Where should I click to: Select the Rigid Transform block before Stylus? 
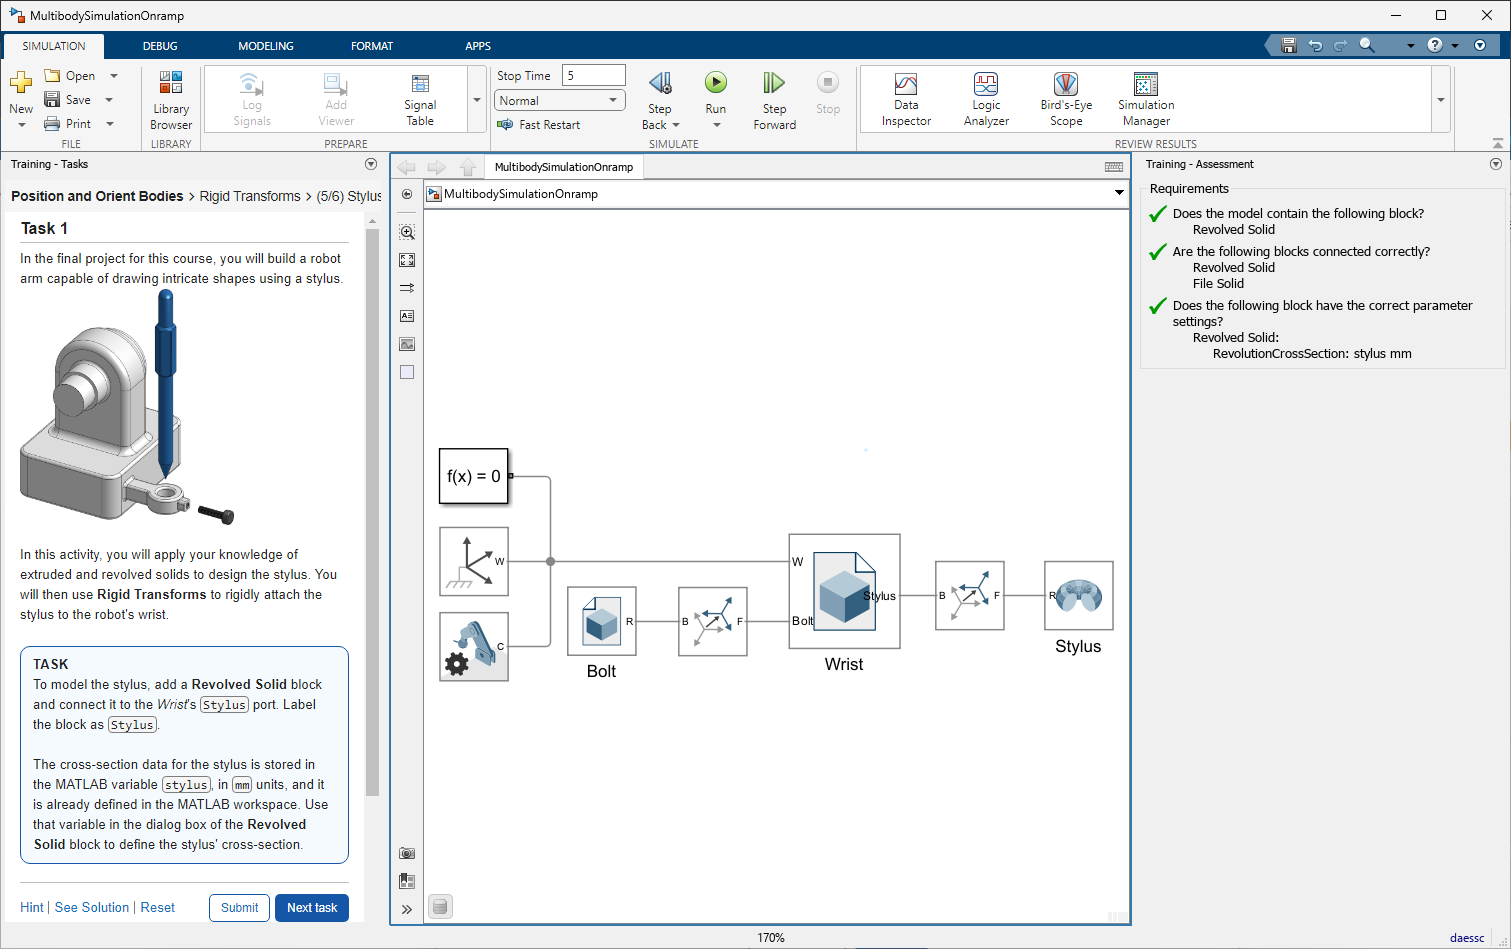pyautogui.click(x=970, y=595)
